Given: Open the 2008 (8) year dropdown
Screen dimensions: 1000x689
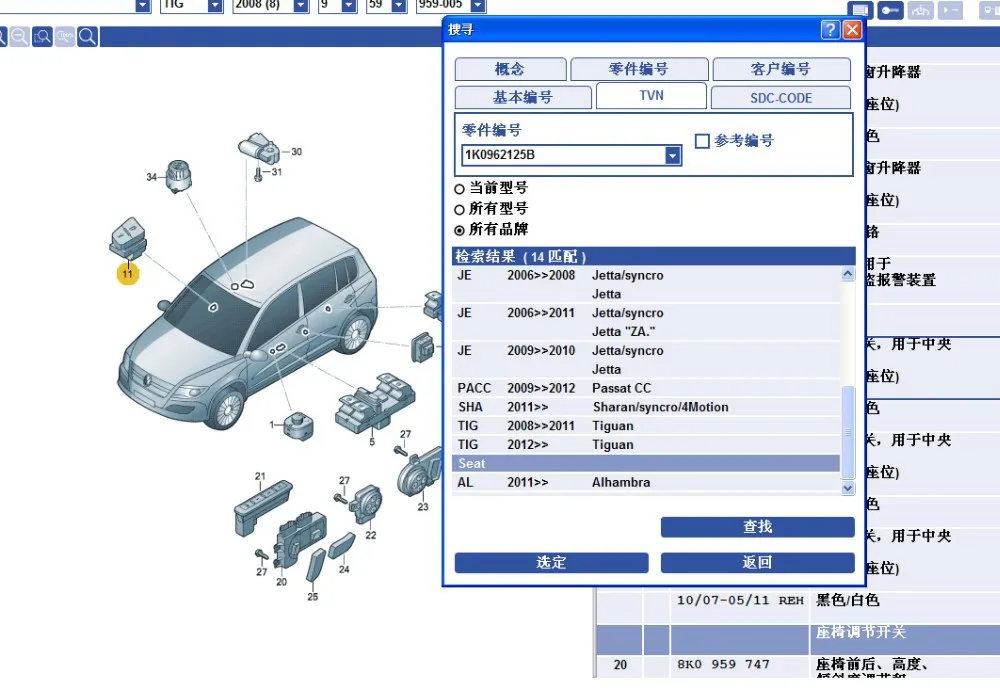Looking at the screenshot, I should pos(300,6).
